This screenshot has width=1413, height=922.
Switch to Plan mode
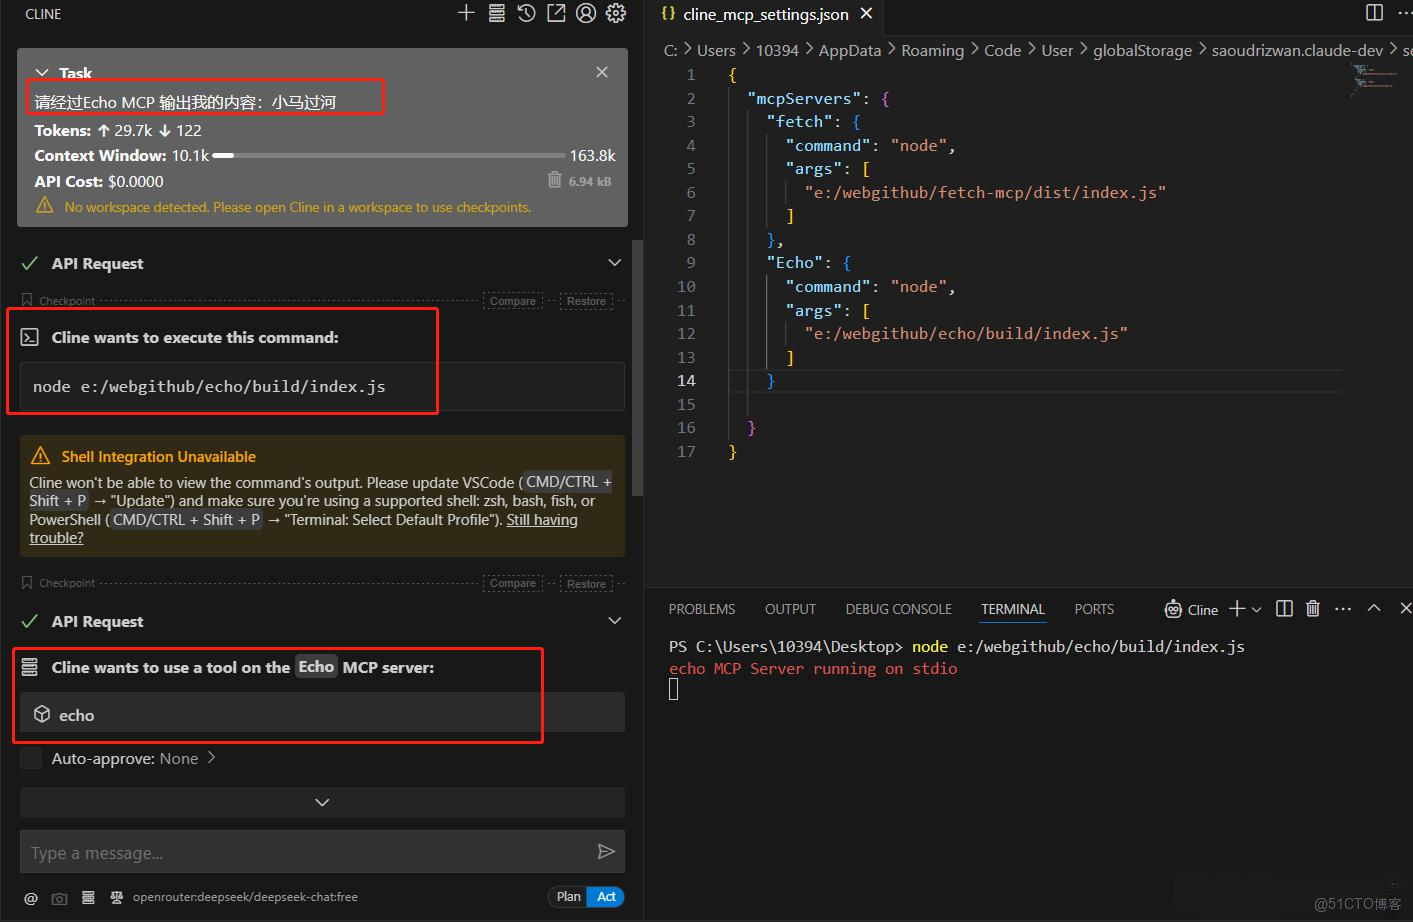(x=568, y=897)
